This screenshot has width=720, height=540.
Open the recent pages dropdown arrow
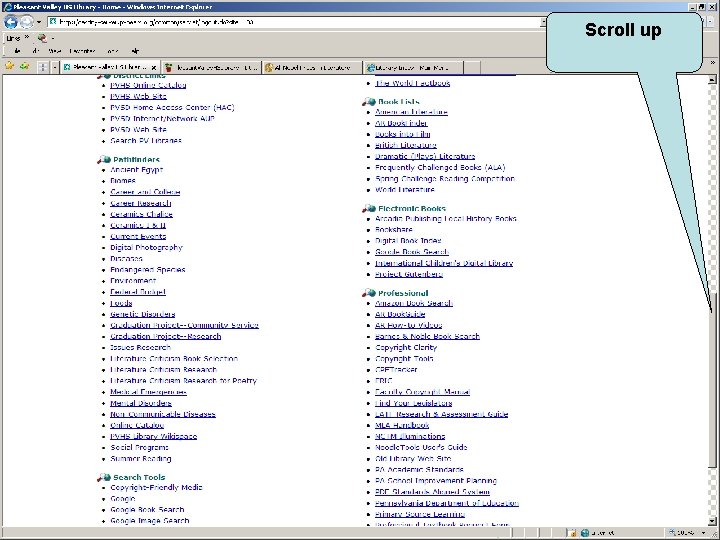tap(39, 22)
